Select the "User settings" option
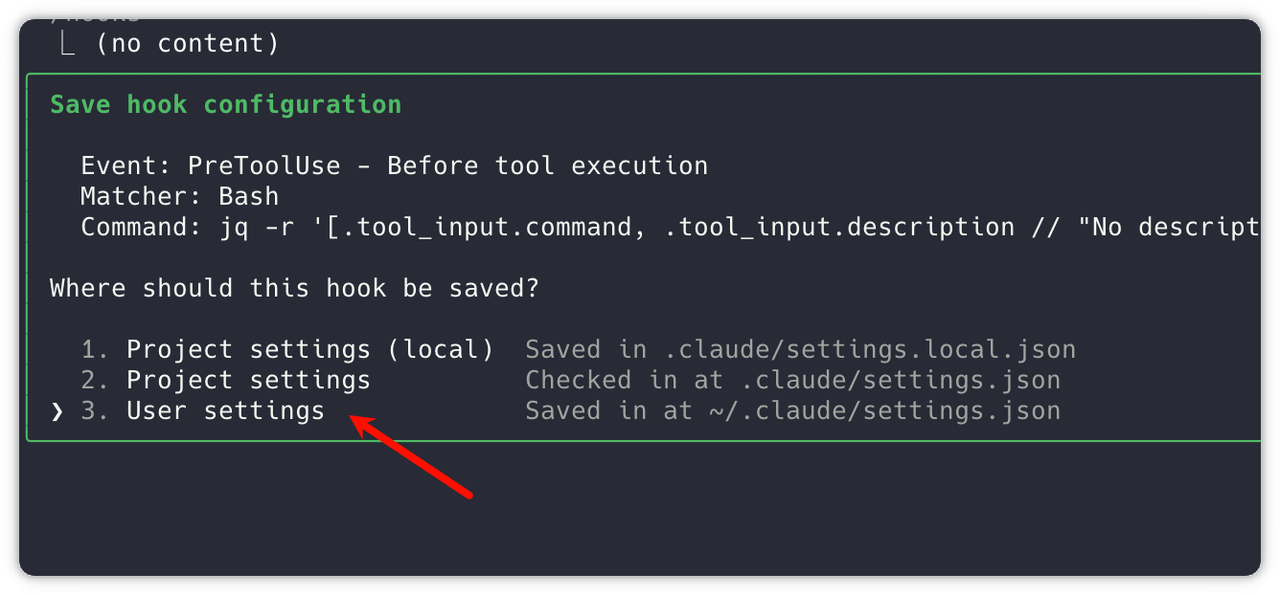This screenshot has height=595, width=1280. pyautogui.click(x=225, y=411)
